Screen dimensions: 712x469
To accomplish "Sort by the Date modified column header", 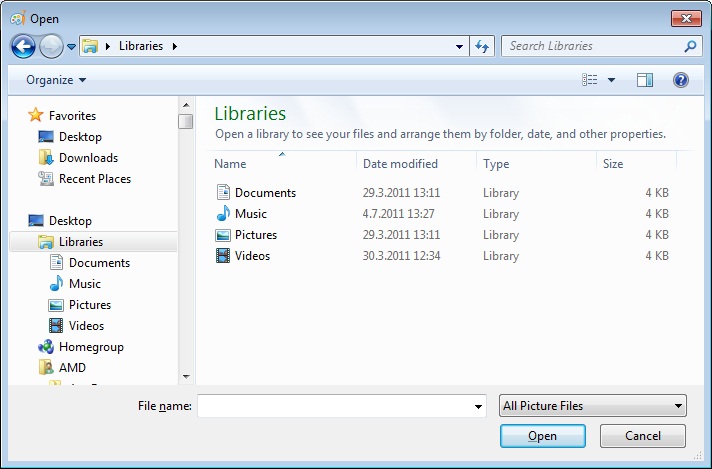I will coord(400,164).
